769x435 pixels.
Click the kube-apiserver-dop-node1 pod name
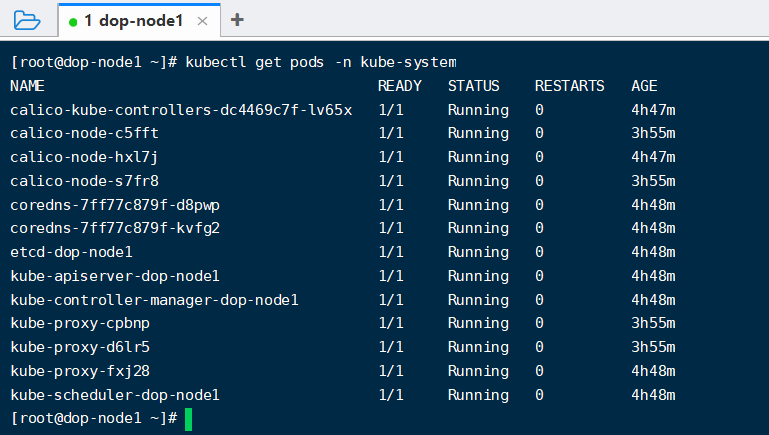click(x=115, y=276)
